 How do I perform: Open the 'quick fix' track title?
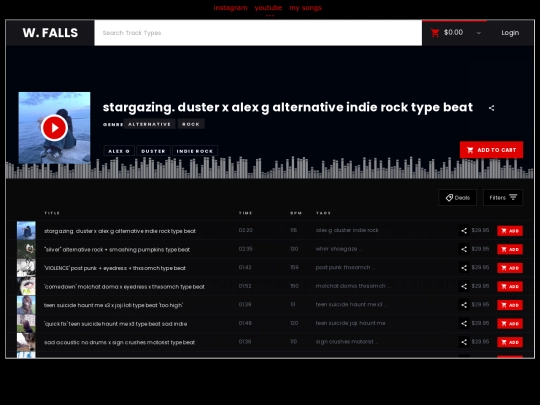(116, 324)
